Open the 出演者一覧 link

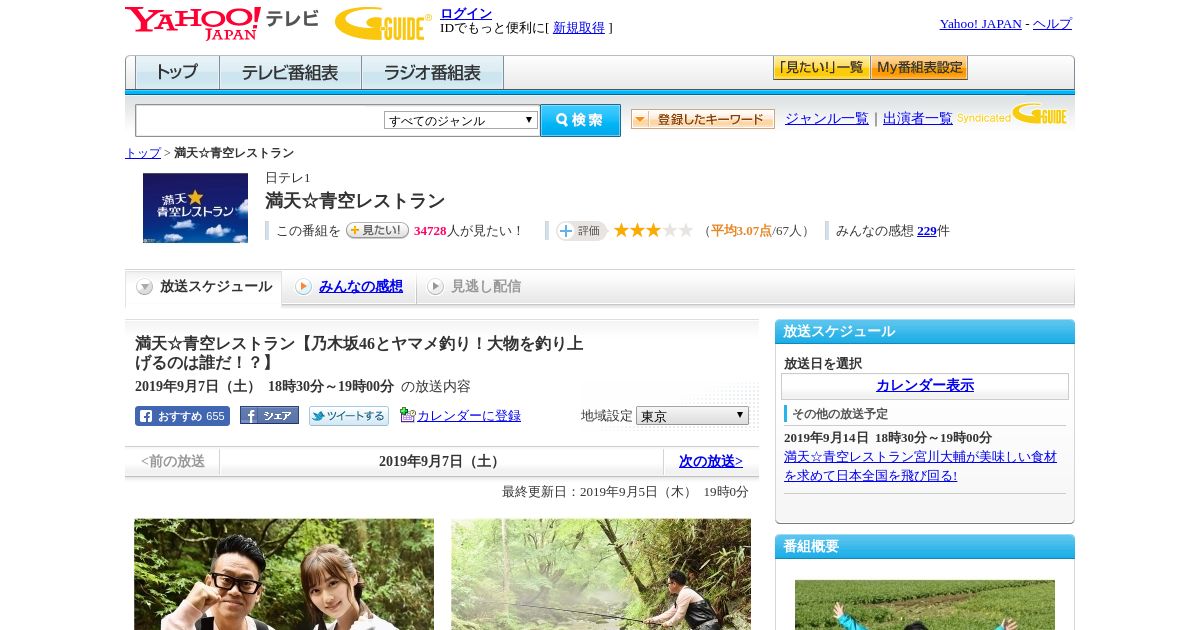[x=917, y=118]
